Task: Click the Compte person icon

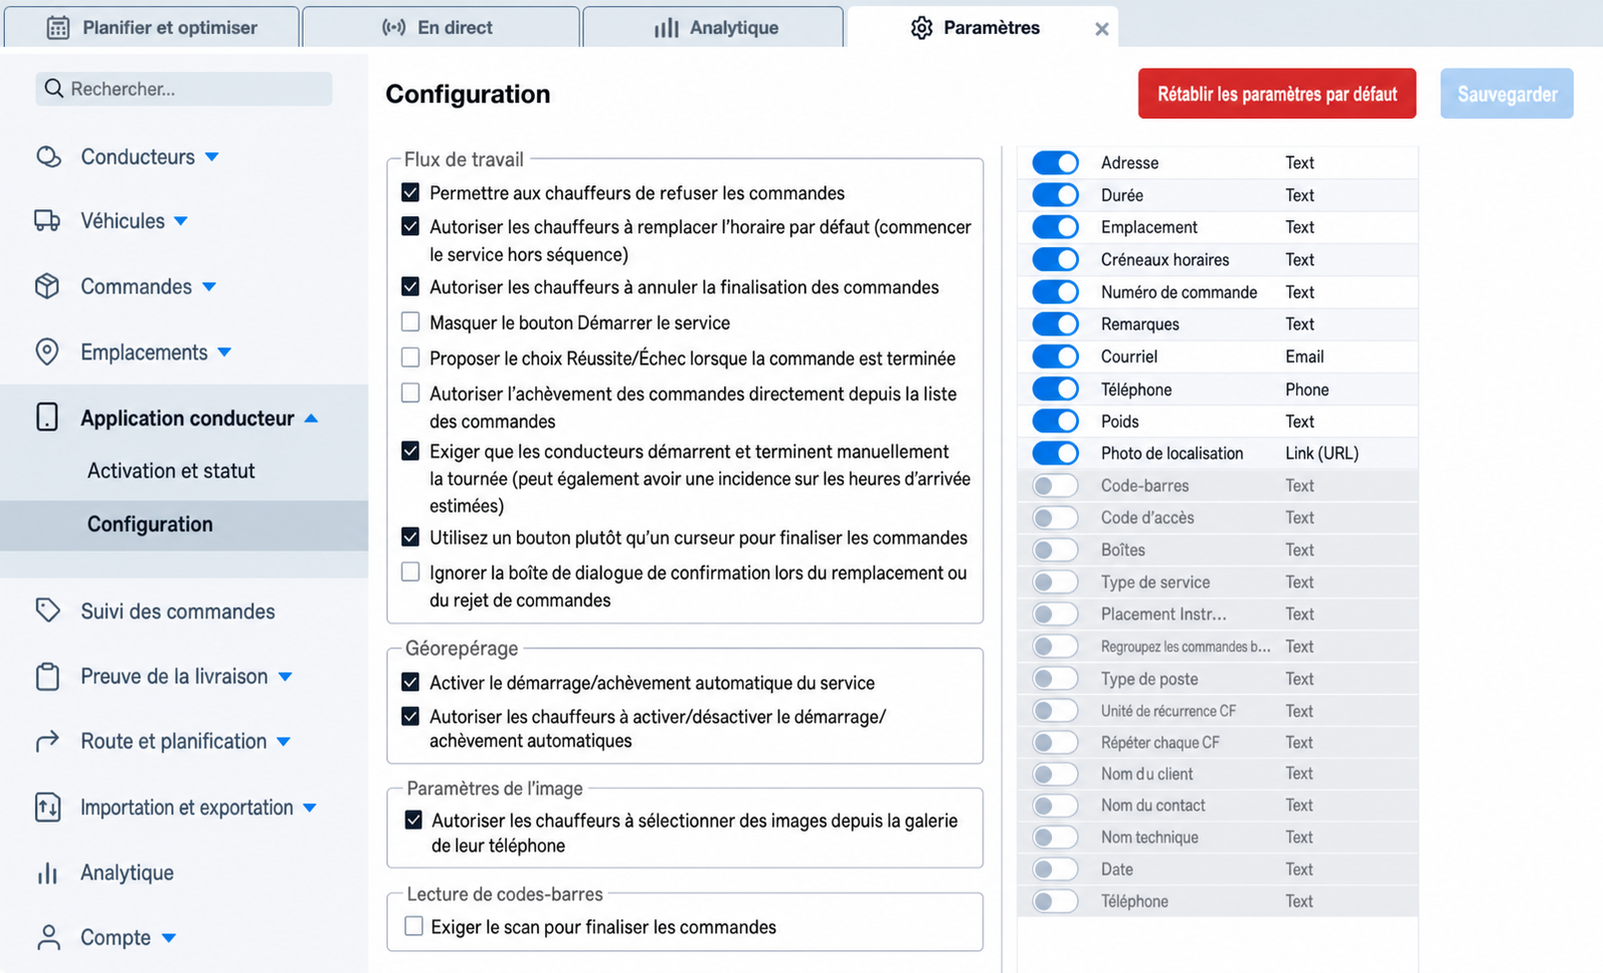Action: click(x=47, y=938)
